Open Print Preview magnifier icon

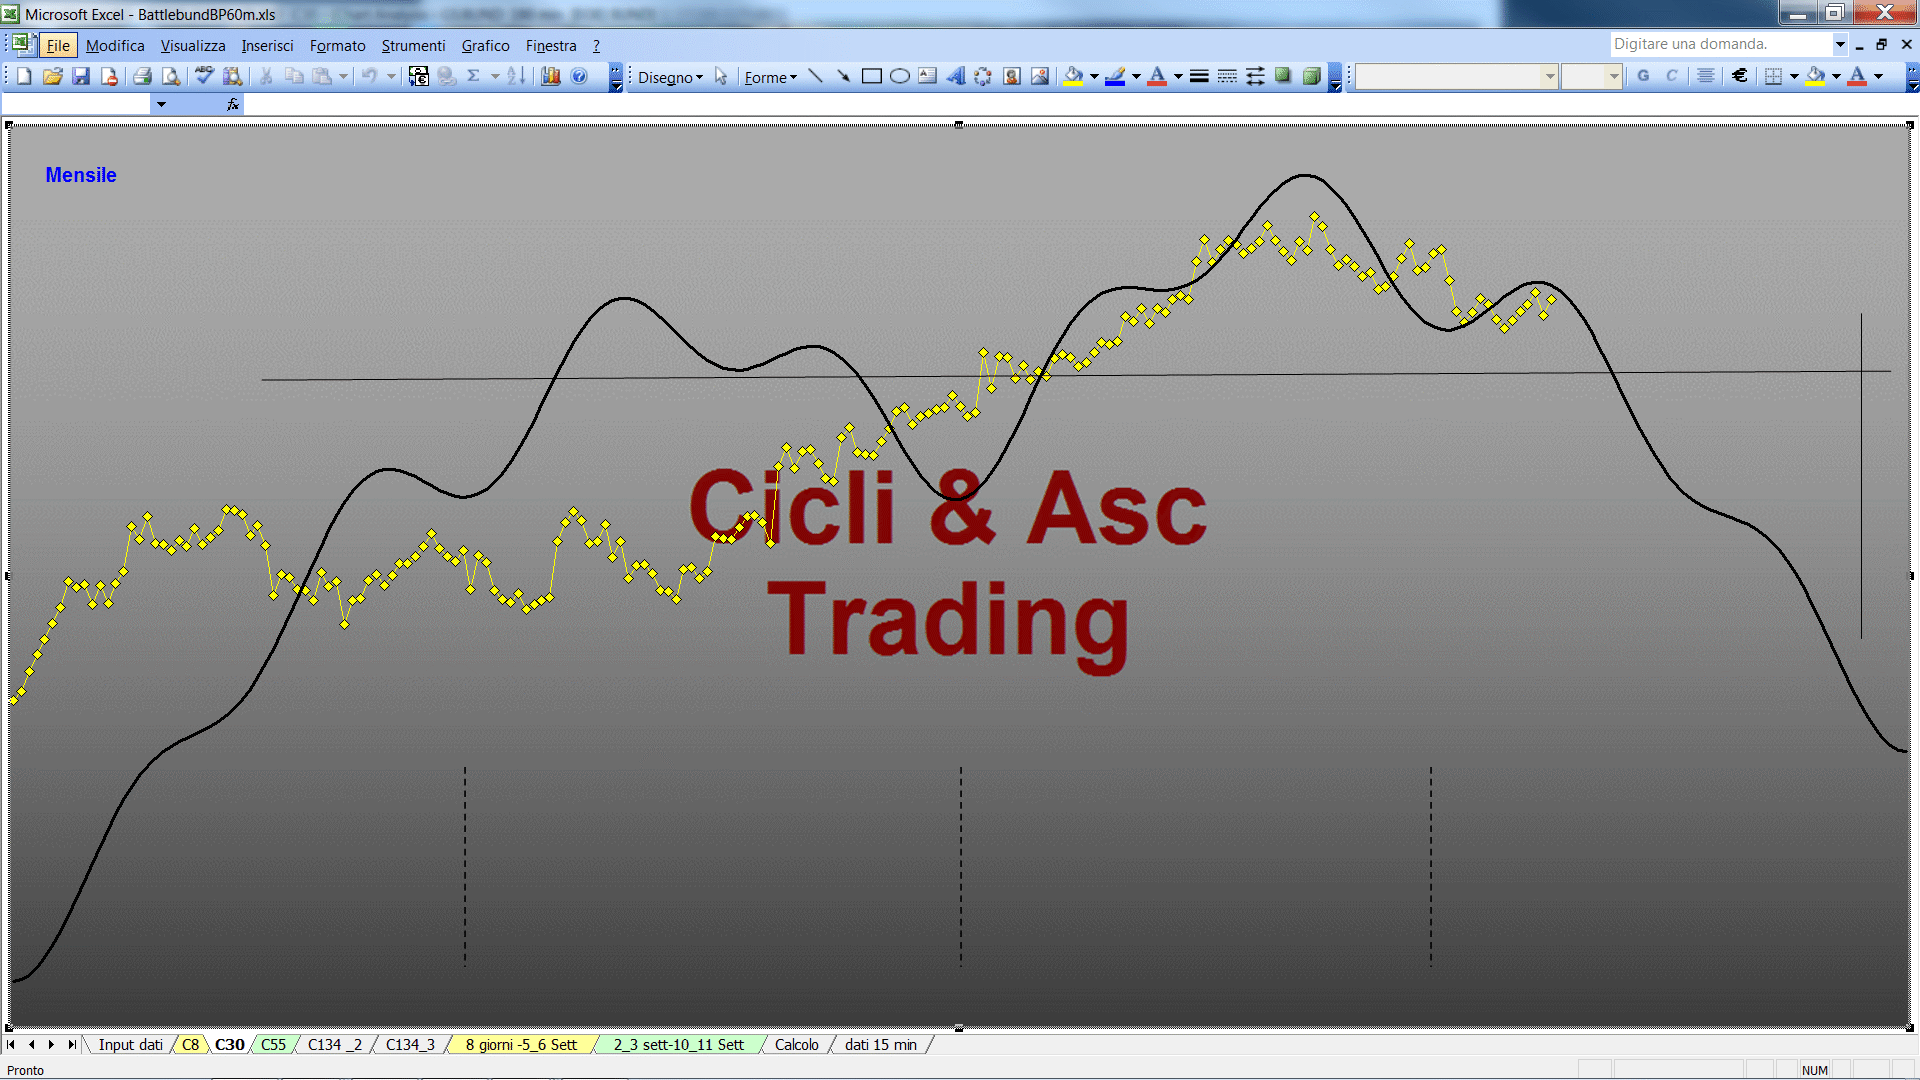pos(171,76)
